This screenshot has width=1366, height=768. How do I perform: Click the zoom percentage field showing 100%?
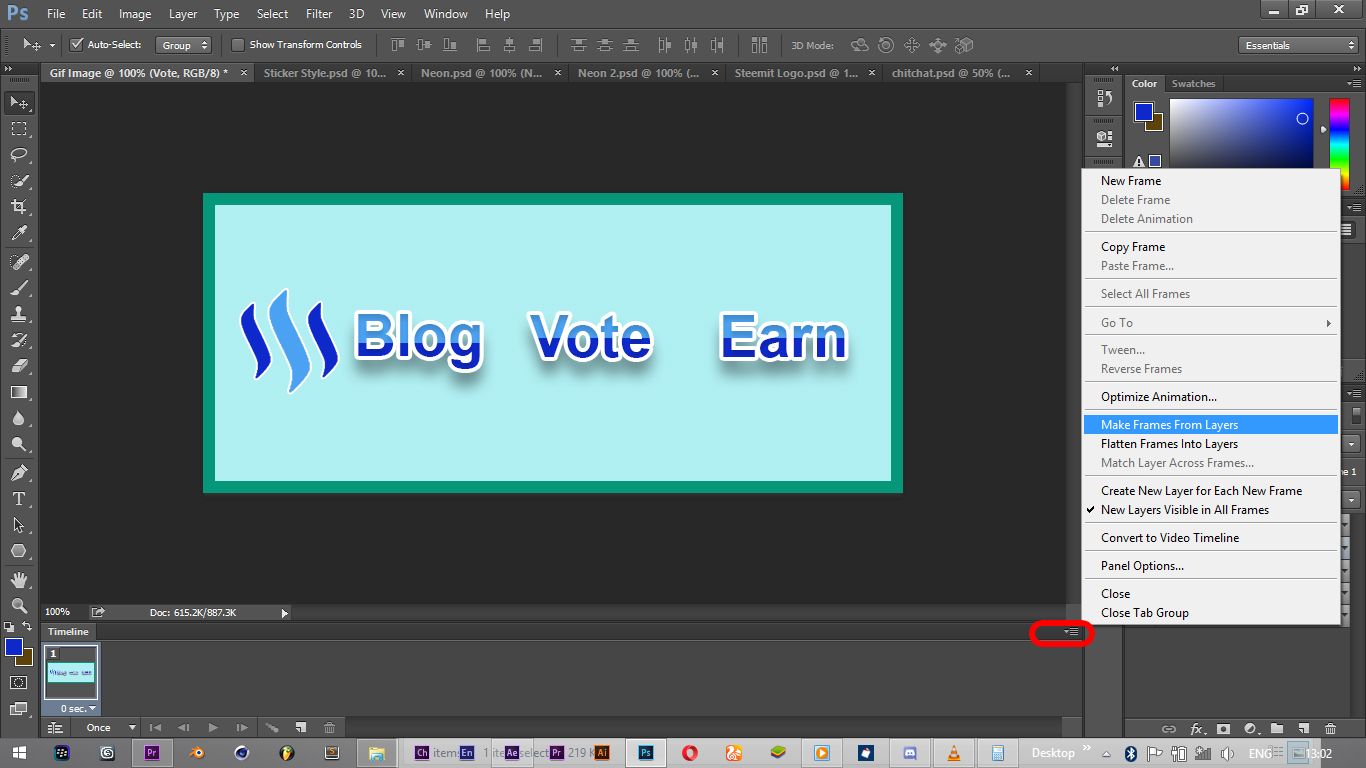point(58,612)
